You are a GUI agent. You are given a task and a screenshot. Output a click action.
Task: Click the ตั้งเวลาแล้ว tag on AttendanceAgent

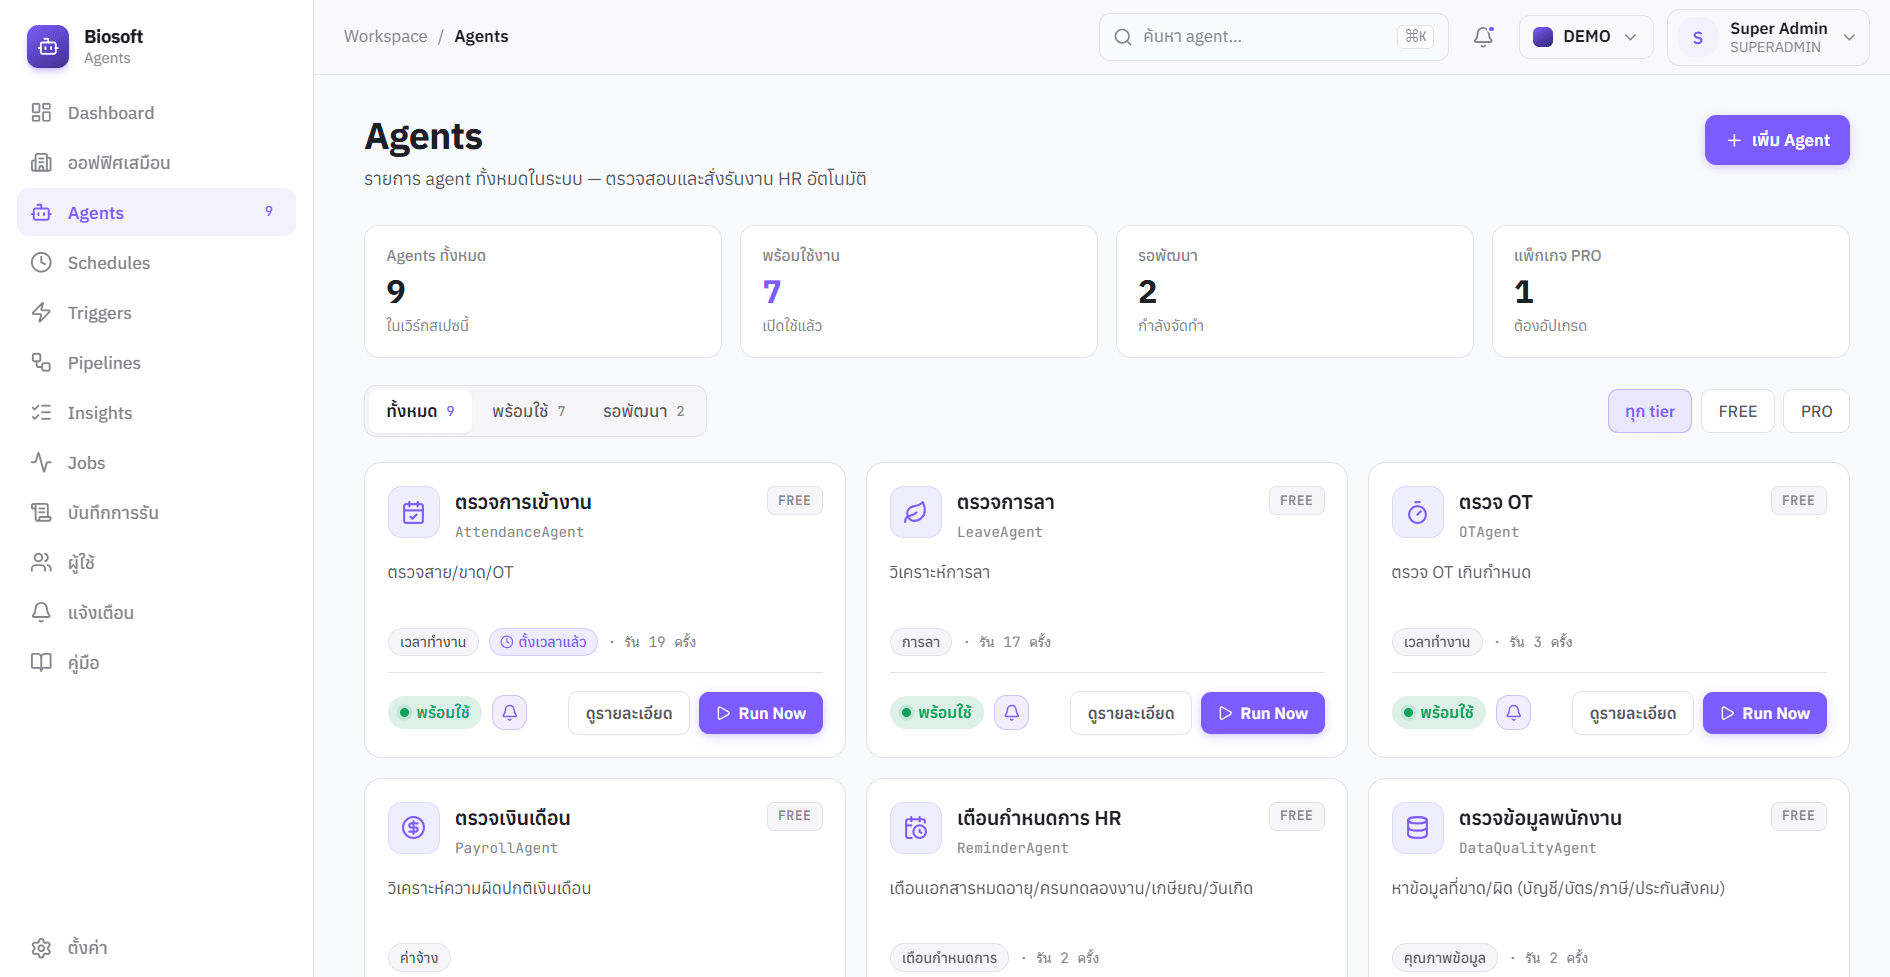pos(544,642)
